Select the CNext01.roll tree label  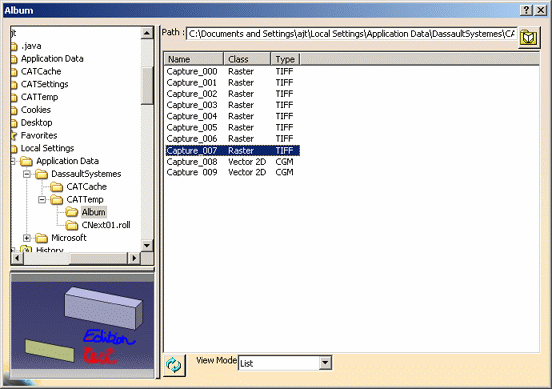pos(106,225)
